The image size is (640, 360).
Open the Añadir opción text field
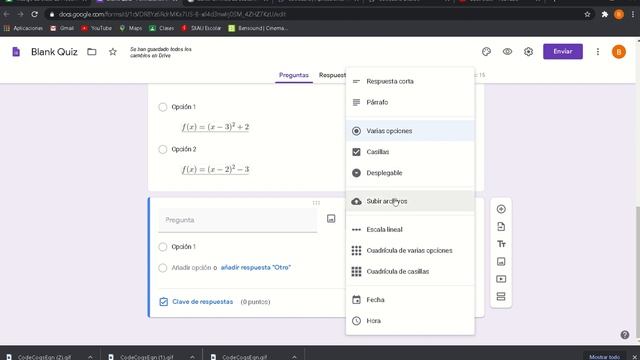(191, 268)
